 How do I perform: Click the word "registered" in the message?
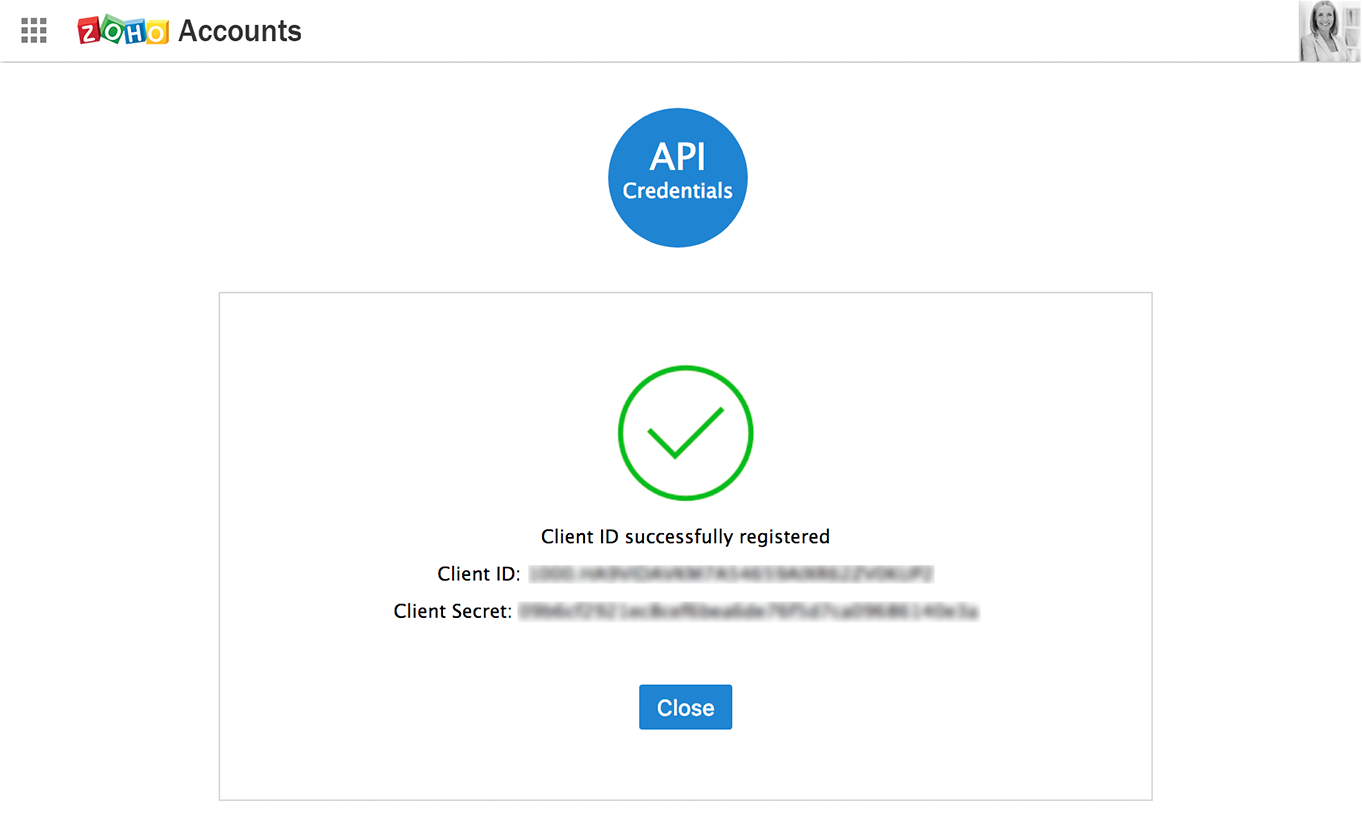point(784,537)
